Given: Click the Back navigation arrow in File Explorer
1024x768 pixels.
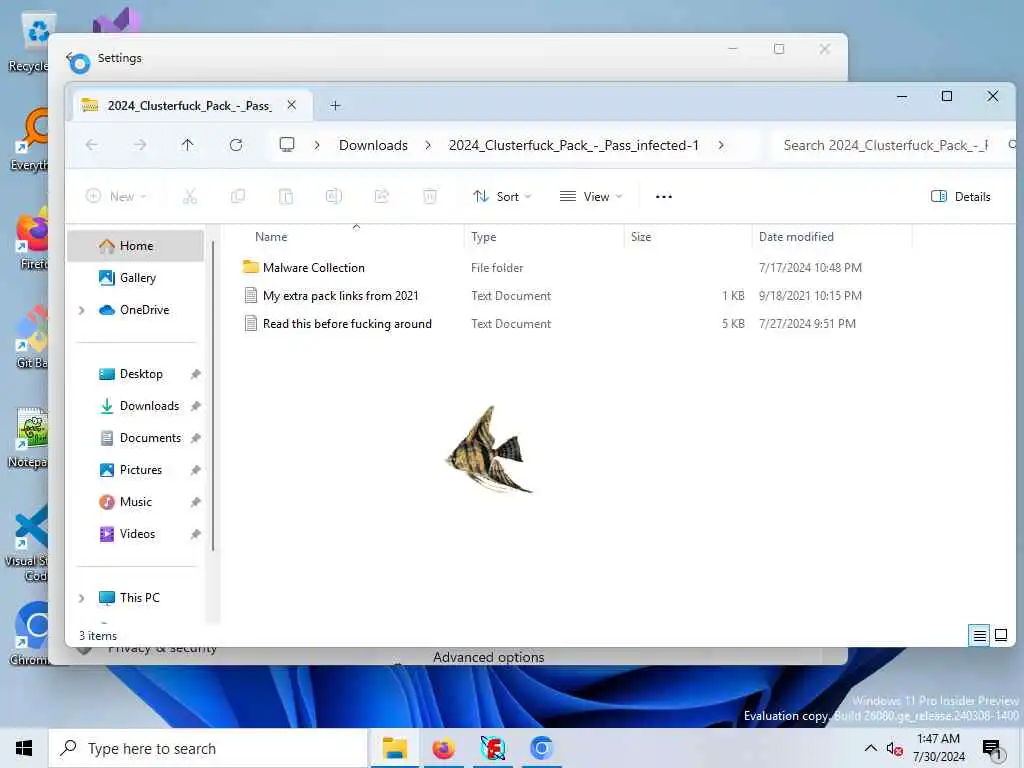Looking at the screenshot, I should point(92,145).
